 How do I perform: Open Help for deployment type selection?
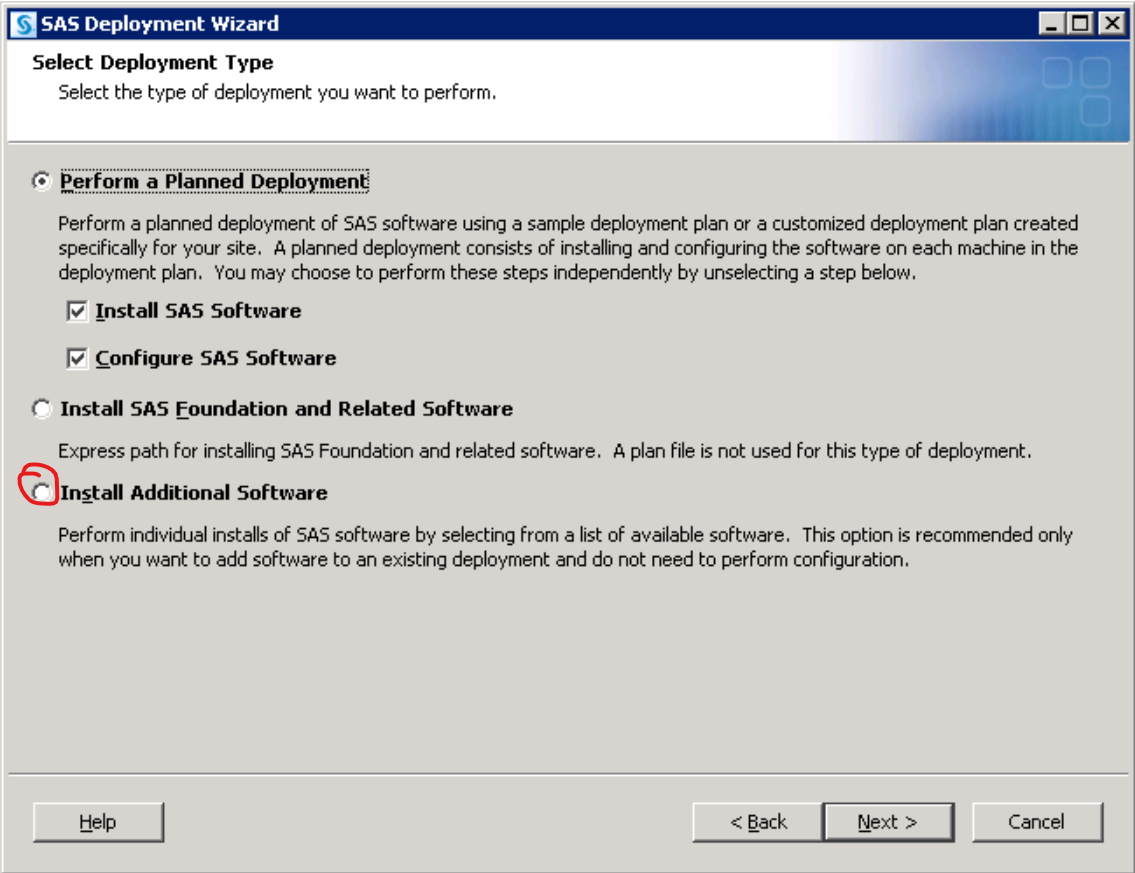click(101, 821)
